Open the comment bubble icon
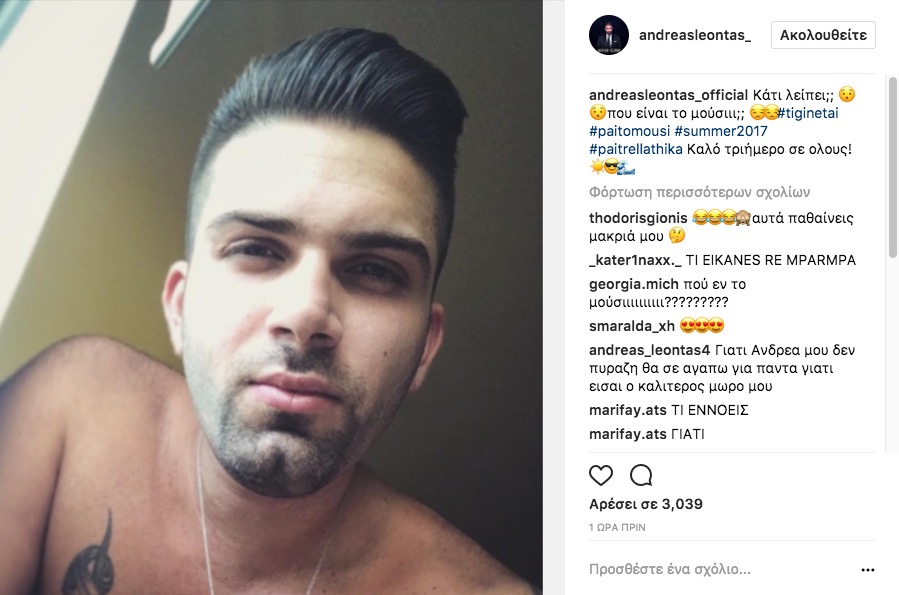The image size is (899, 595). point(641,475)
